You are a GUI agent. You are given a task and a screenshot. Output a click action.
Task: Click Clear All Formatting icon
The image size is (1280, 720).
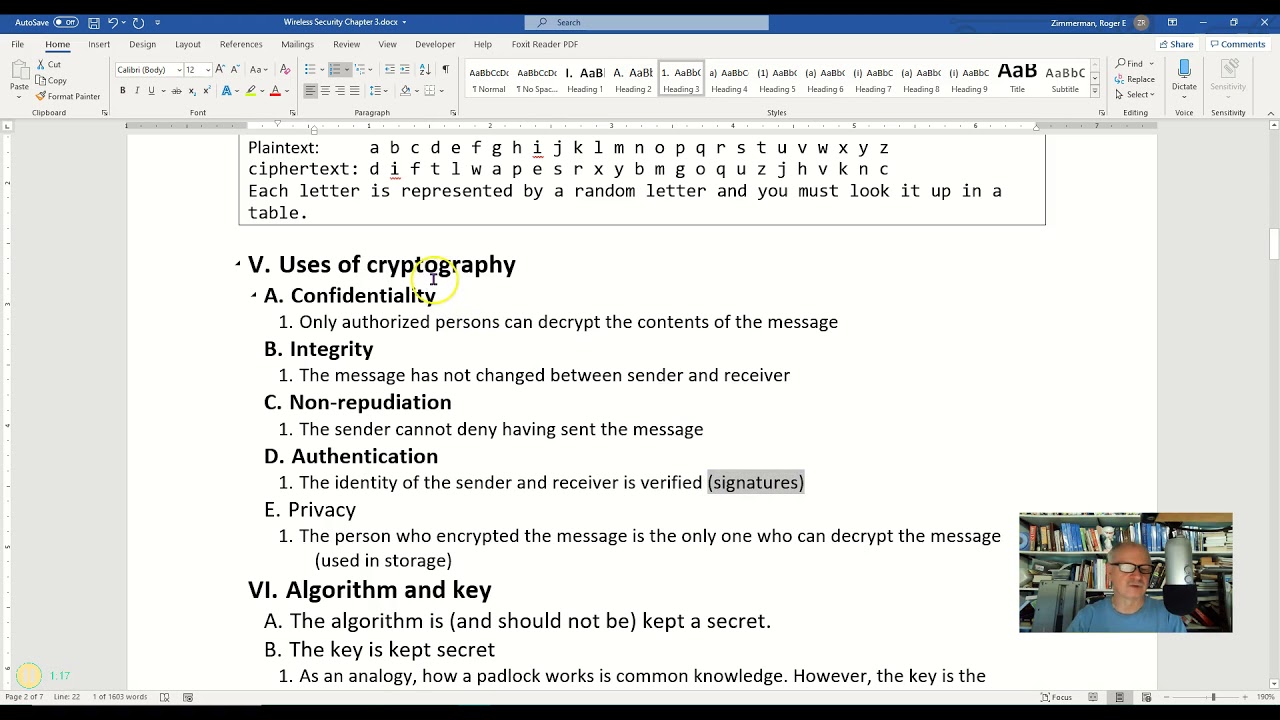pyautogui.click(x=285, y=70)
